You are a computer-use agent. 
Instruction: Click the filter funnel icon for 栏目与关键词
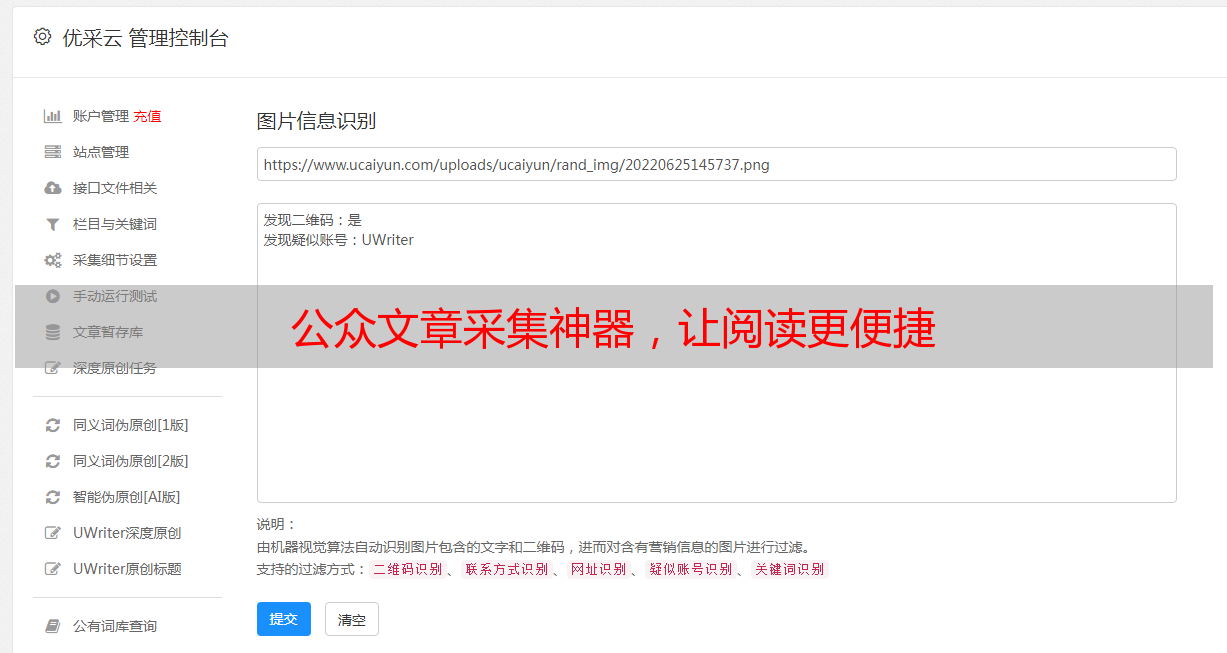53,224
